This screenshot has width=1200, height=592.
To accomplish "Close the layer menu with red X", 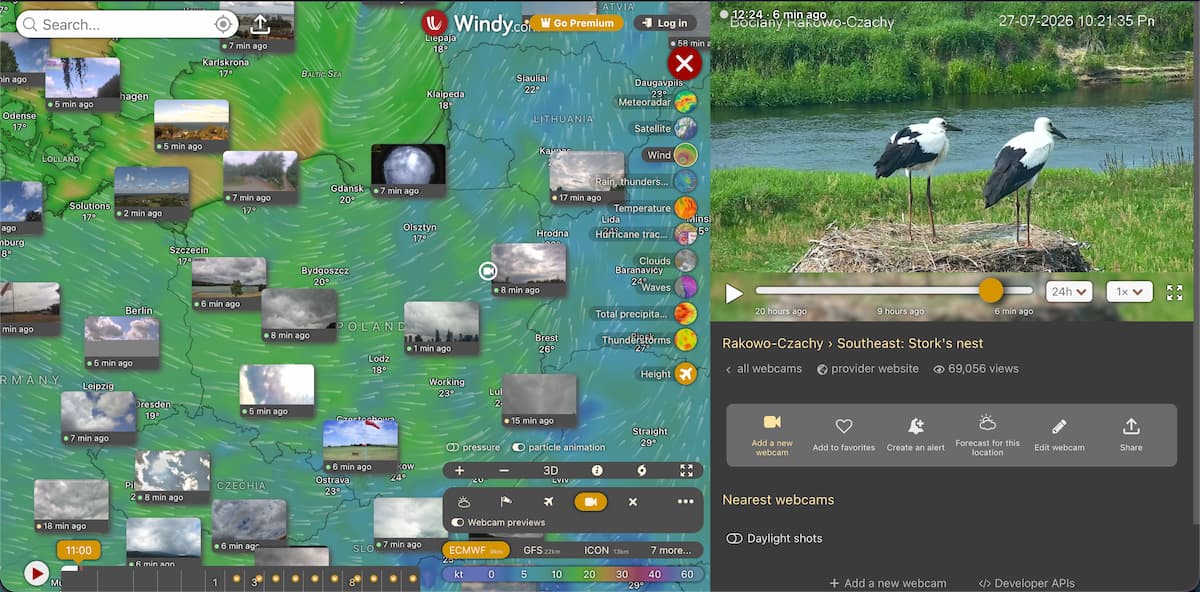I will pos(685,65).
